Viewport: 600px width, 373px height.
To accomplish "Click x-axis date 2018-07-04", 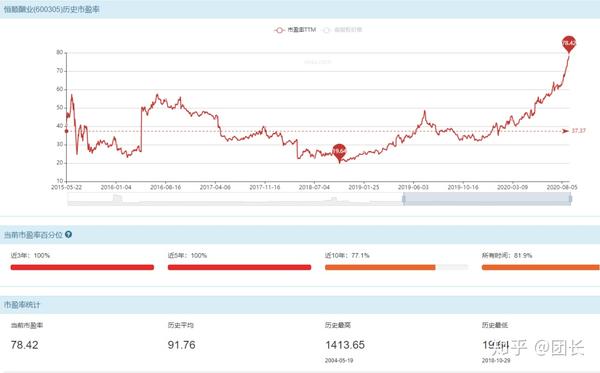I will (314, 187).
